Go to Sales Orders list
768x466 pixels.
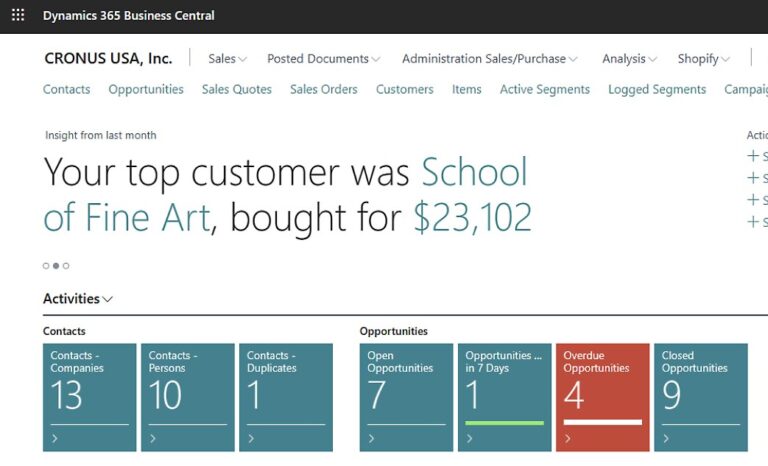pos(324,89)
